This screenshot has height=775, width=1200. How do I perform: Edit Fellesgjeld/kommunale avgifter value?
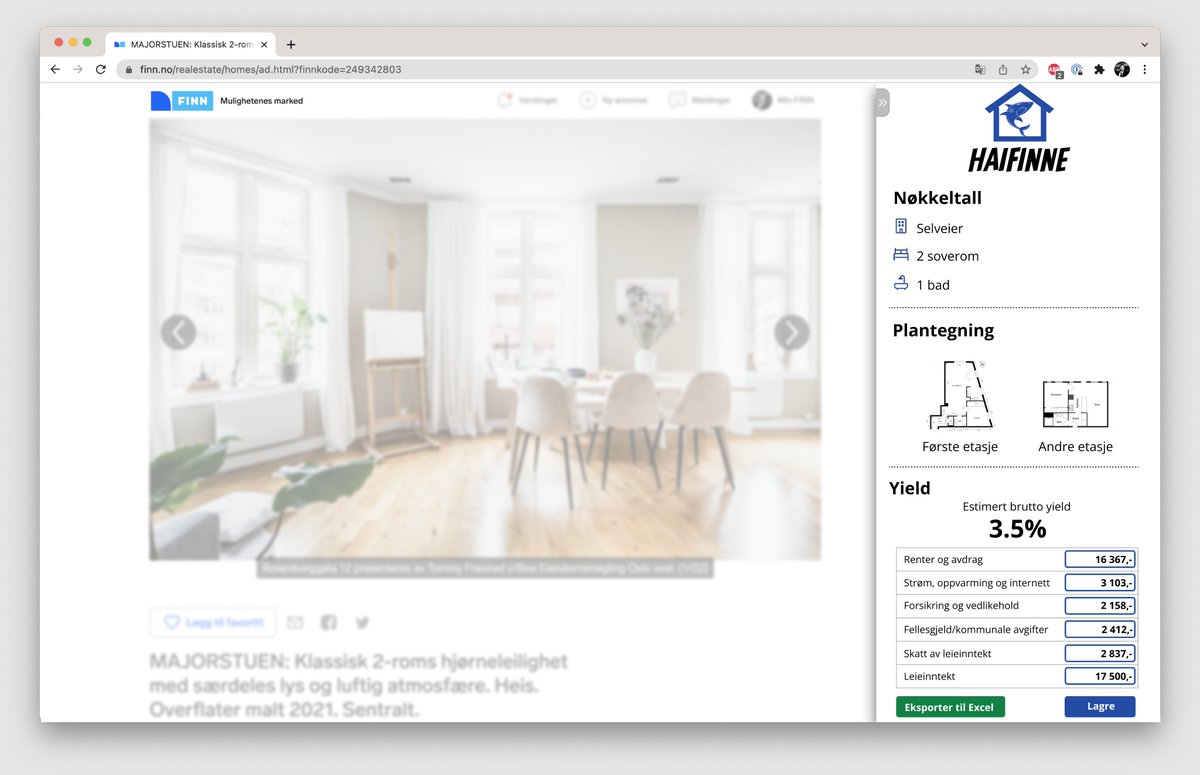[x=1100, y=630]
